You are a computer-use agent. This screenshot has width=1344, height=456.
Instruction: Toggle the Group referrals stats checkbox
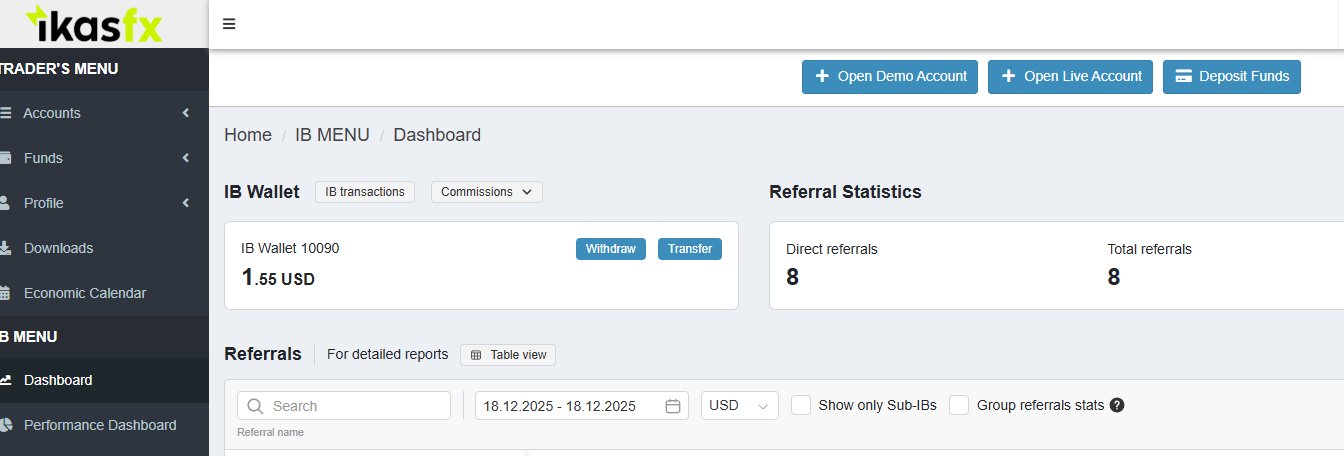coord(959,405)
